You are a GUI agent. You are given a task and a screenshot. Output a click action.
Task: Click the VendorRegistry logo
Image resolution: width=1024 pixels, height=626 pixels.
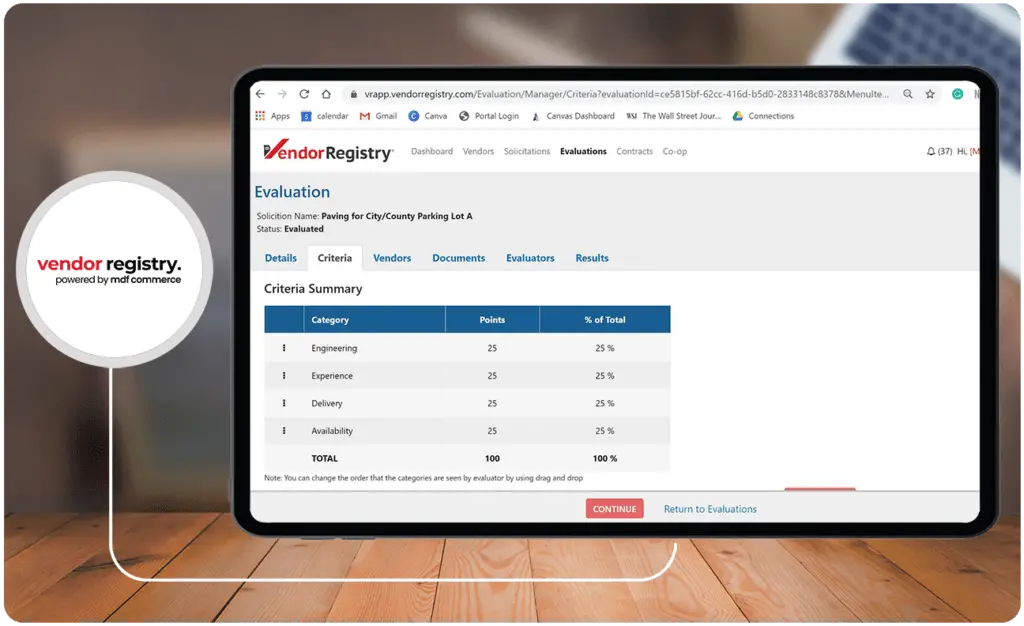pos(328,151)
